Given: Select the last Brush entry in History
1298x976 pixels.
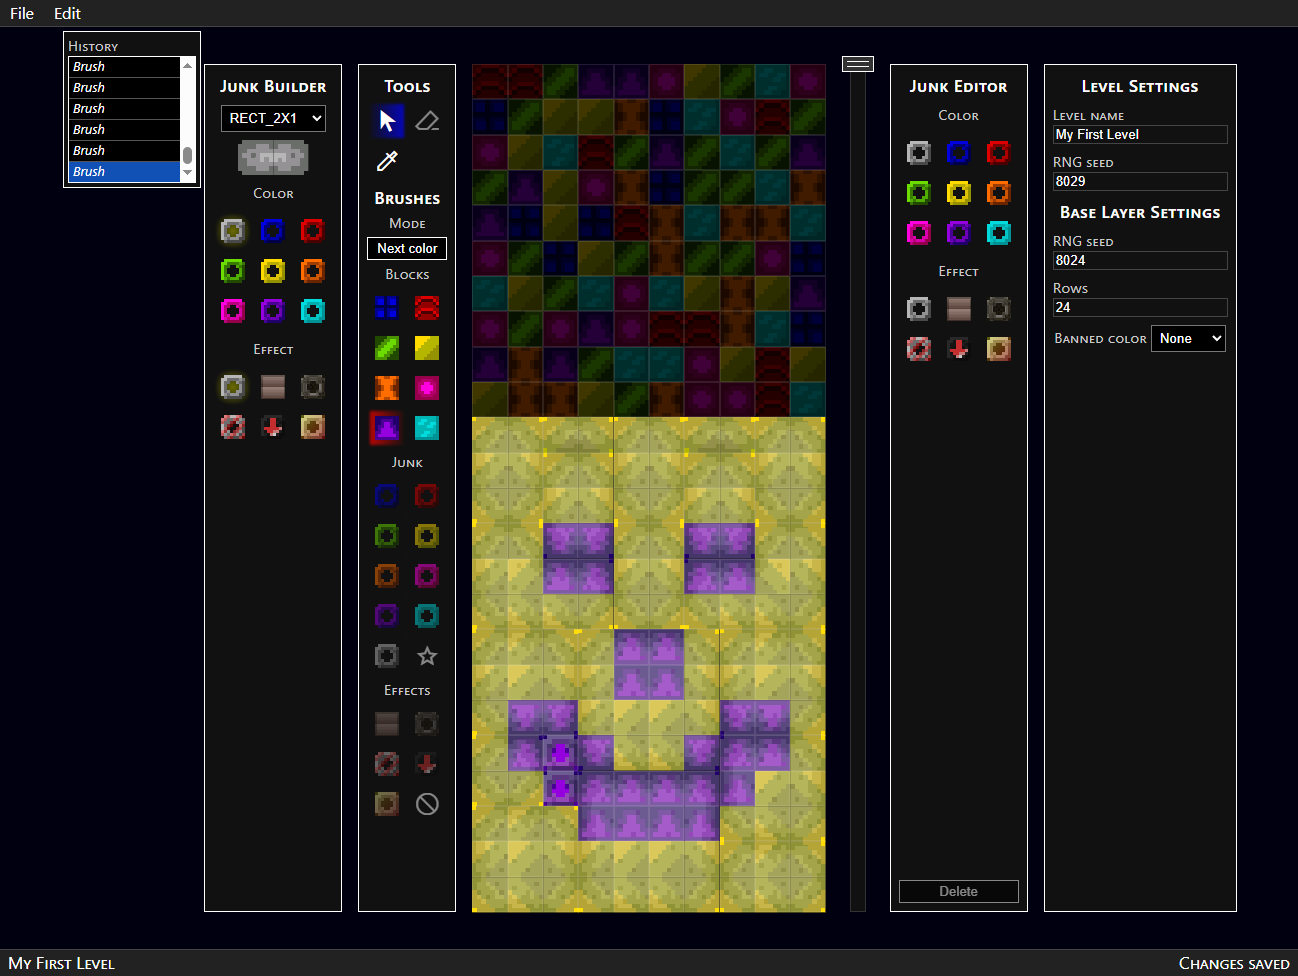Looking at the screenshot, I should 125,171.
